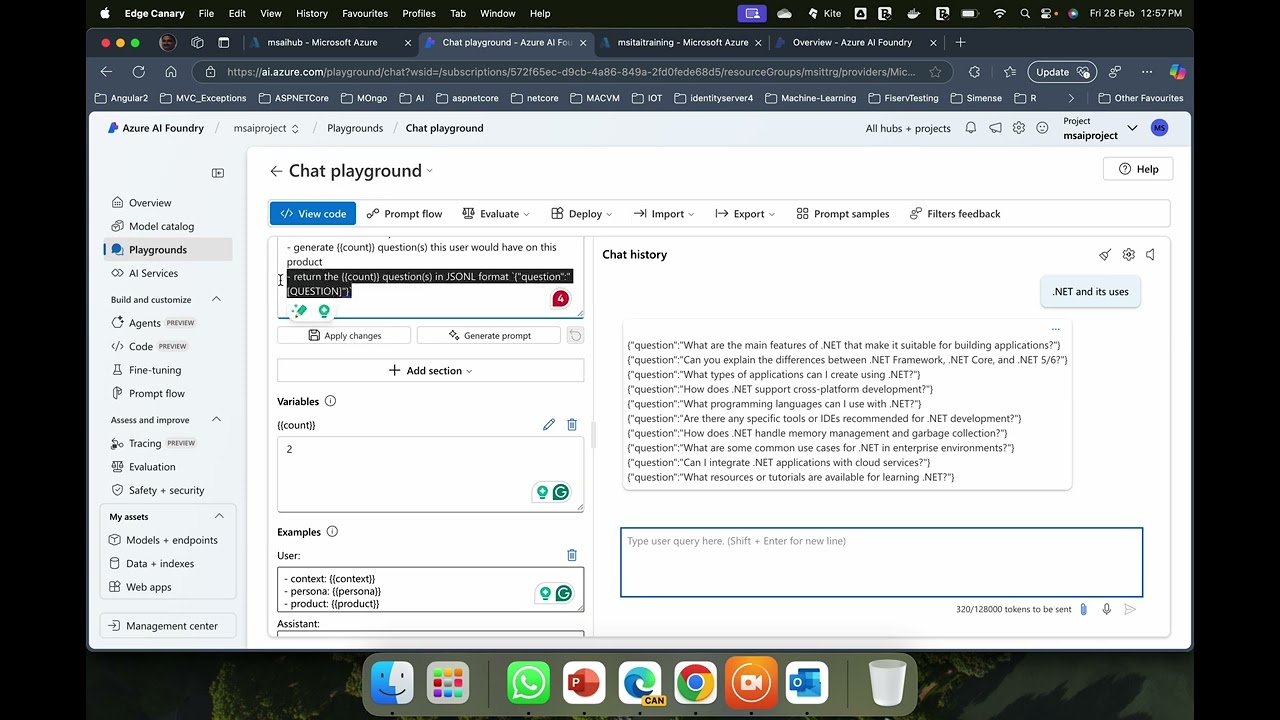Open the History menu in menu bar
1280x720 pixels.
click(x=311, y=13)
